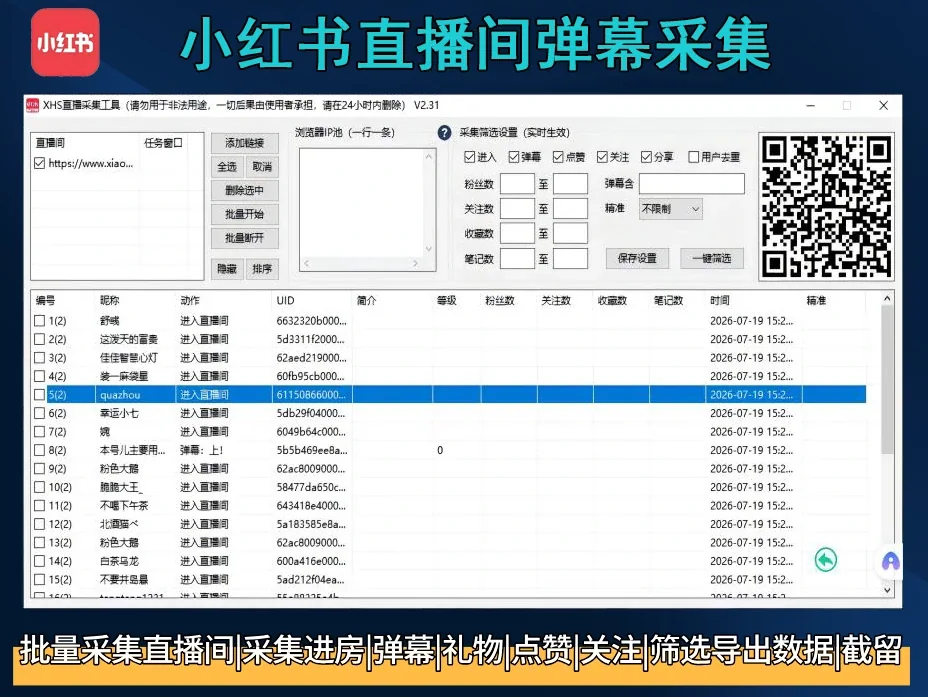
Task: Click the green back arrow icon
Action: [826, 560]
